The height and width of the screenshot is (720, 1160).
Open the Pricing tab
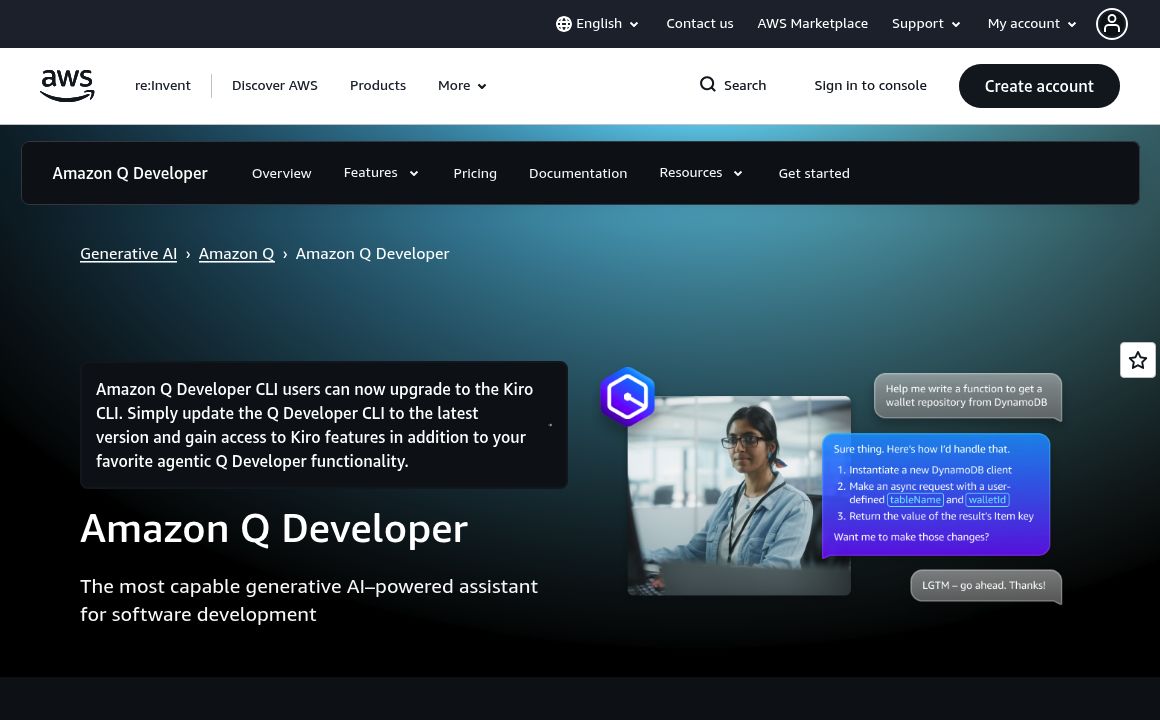click(x=475, y=173)
